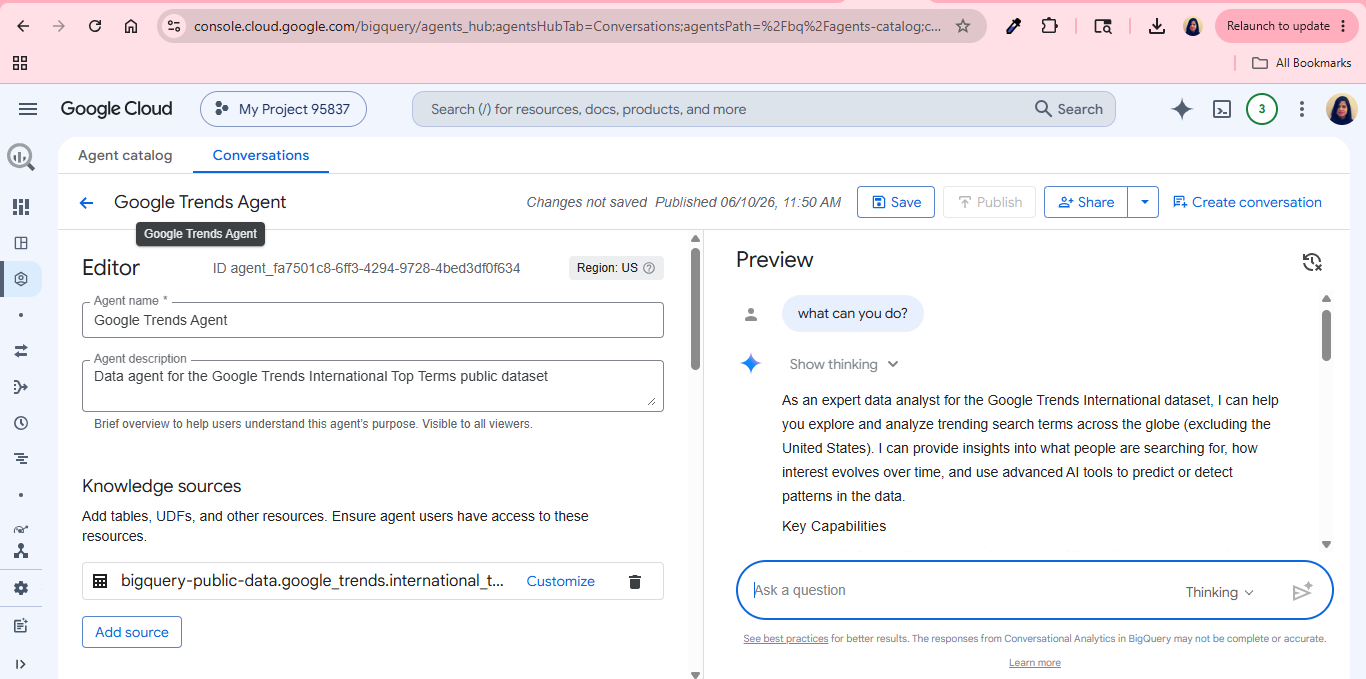Viewport: 1366px width, 679px height.
Task: Click Relaunch to update button
Action: click(1287, 26)
